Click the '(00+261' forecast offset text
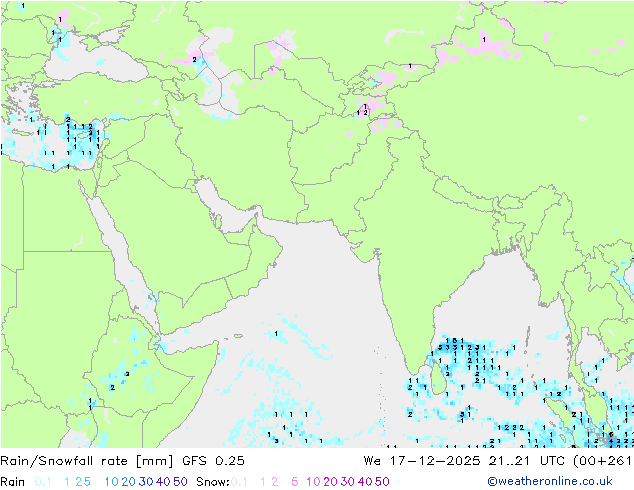The height and width of the screenshot is (490, 634). click(602, 461)
